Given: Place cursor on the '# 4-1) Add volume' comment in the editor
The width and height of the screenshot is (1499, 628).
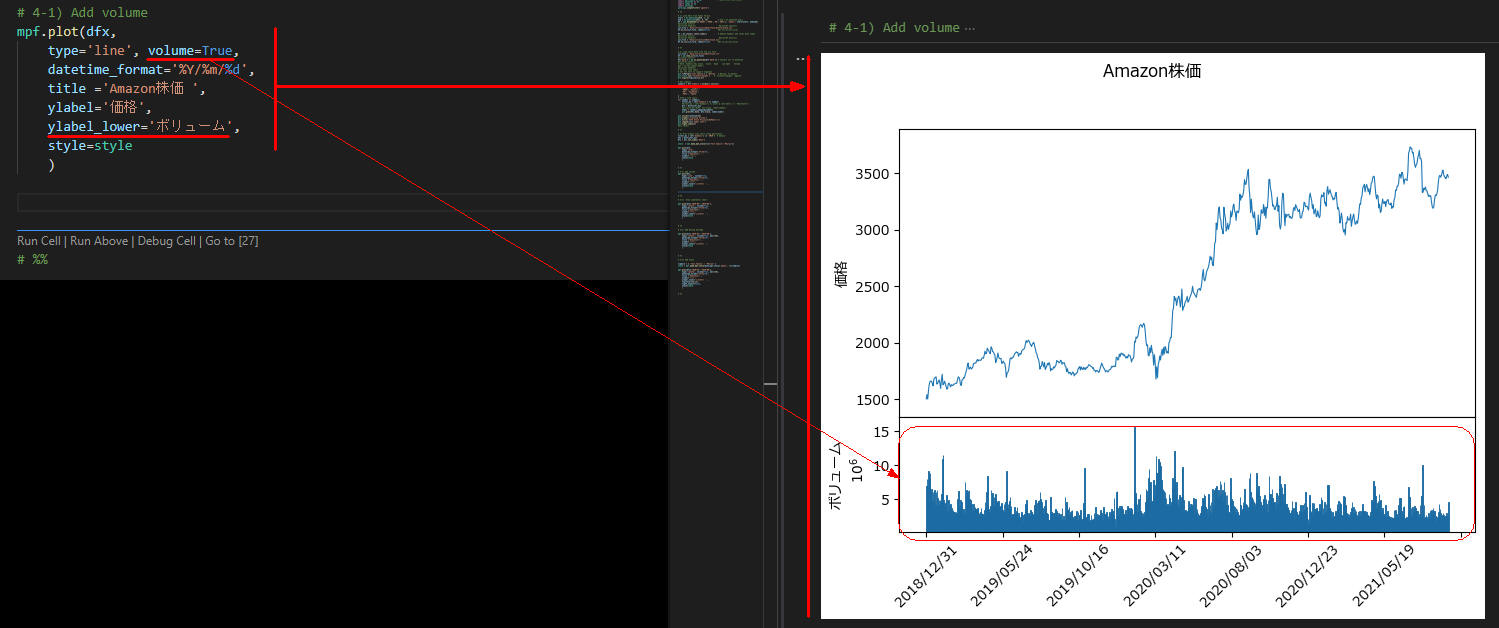Looking at the screenshot, I should (82, 13).
